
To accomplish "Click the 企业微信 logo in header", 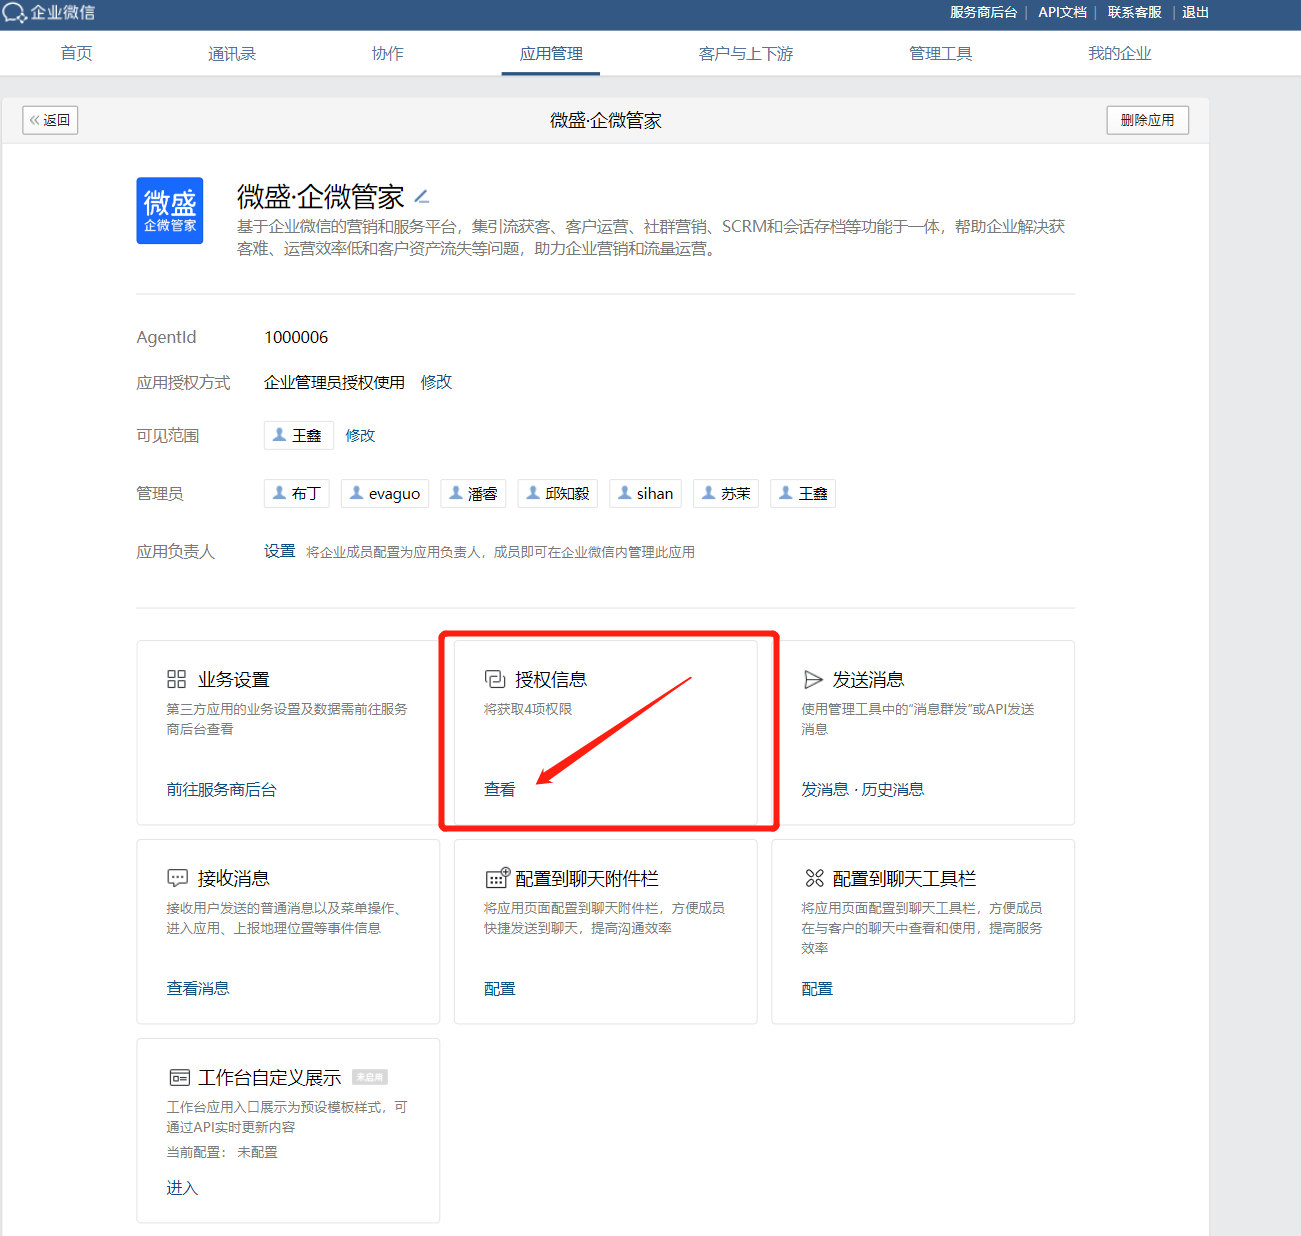I will click(x=49, y=13).
